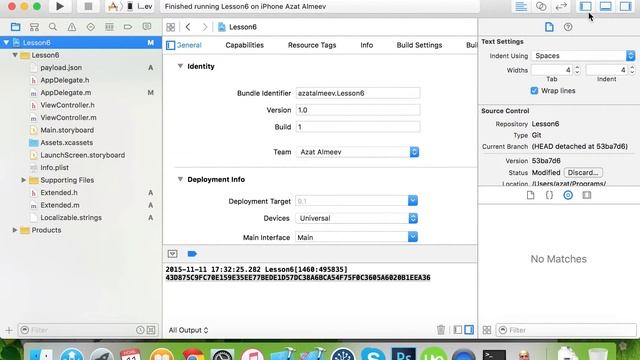Open the File Template library
This screenshot has height=360, width=640.
pos(530,195)
